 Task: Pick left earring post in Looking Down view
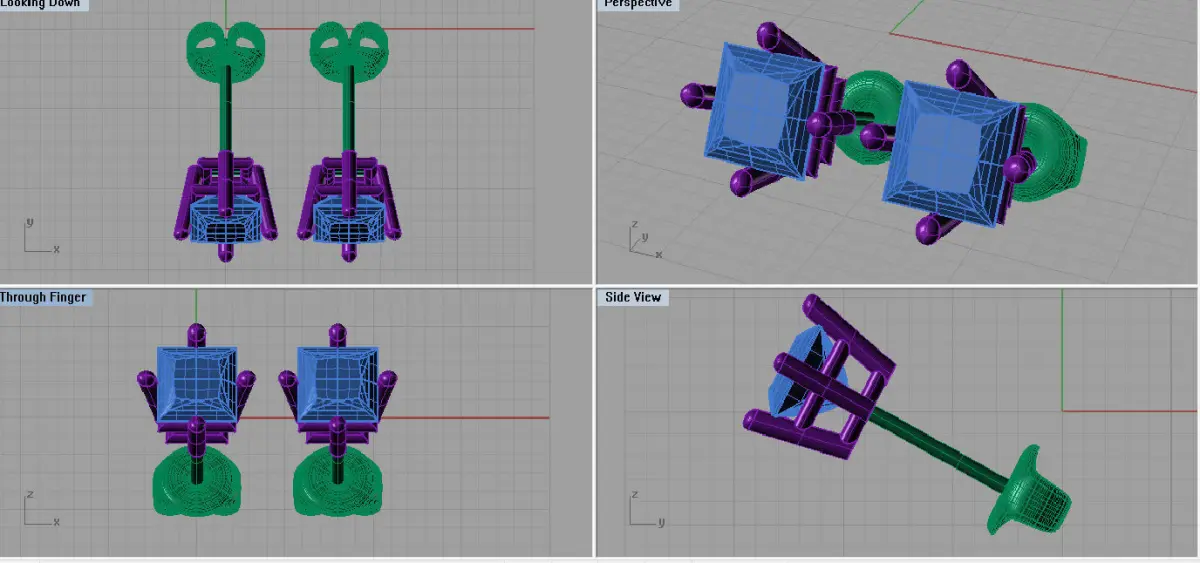(x=227, y=110)
